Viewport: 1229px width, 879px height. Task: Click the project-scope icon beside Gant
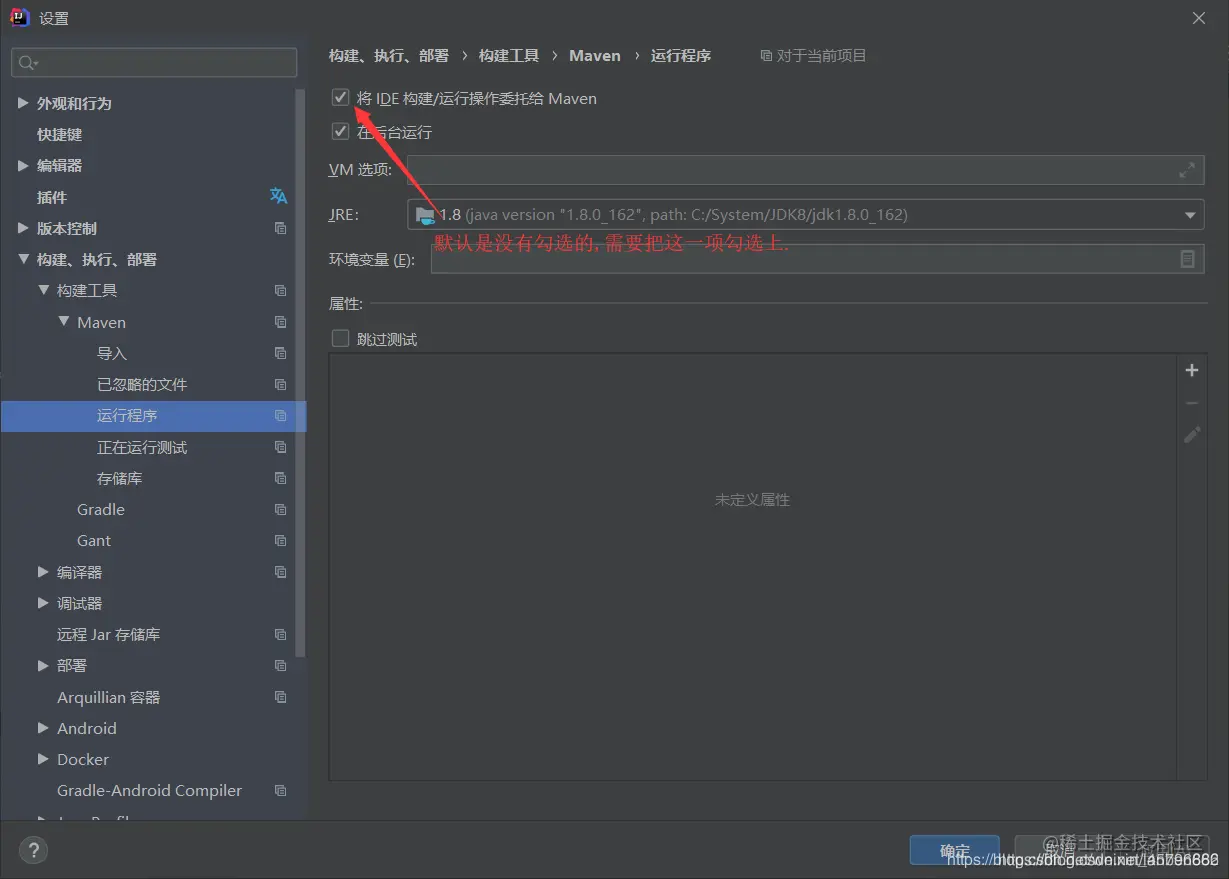[280, 540]
